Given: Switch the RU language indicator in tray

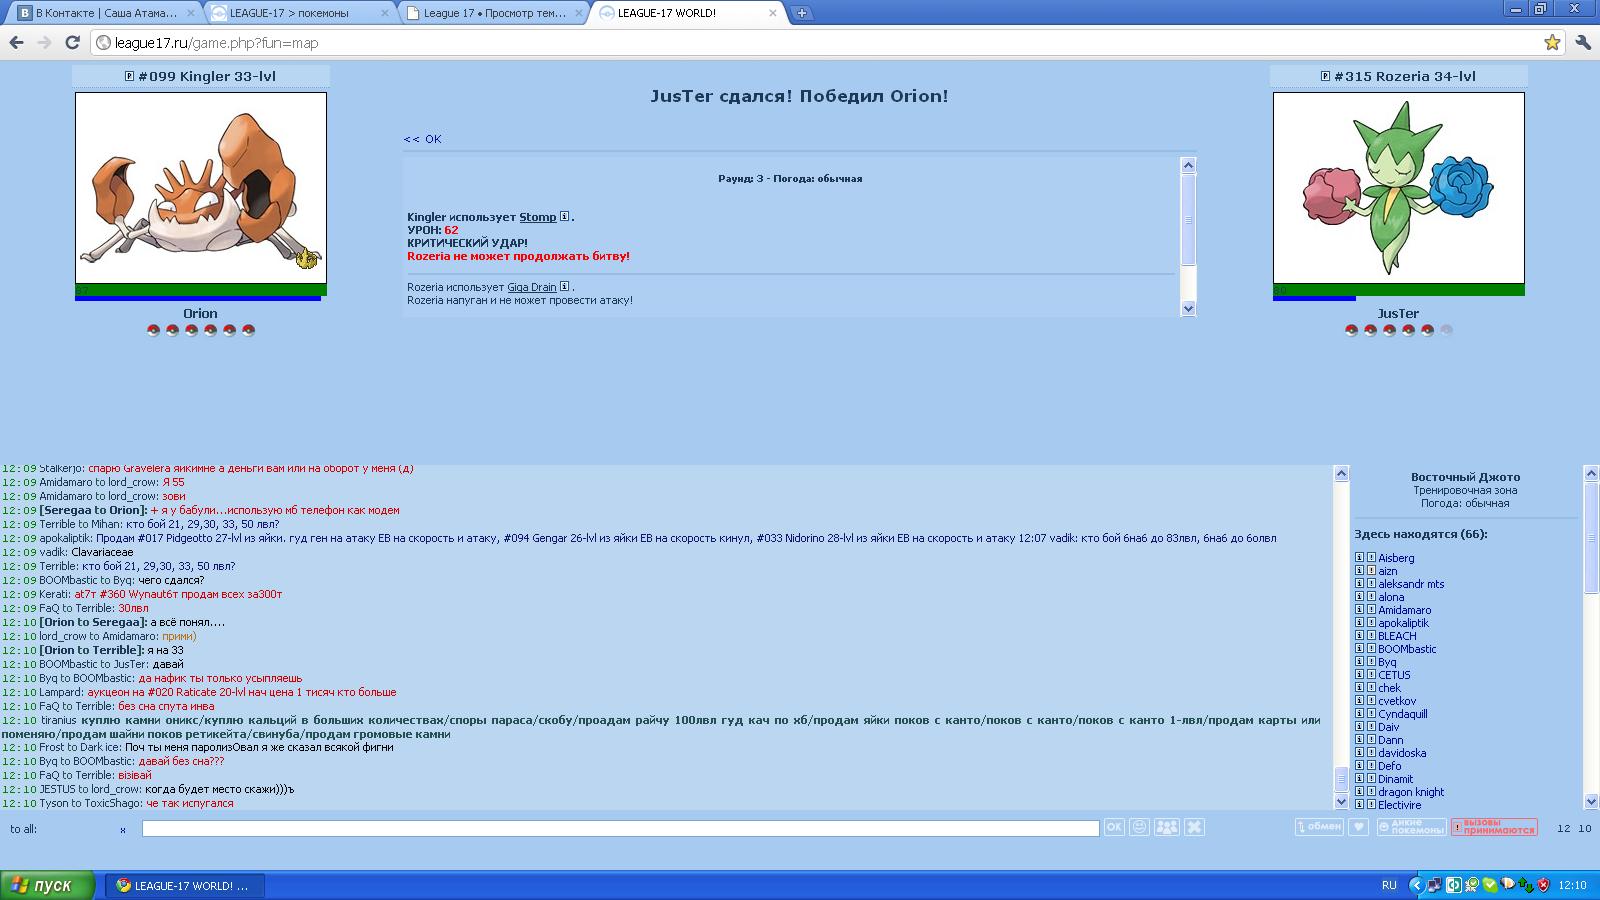Looking at the screenshot, I should 1389,885.
